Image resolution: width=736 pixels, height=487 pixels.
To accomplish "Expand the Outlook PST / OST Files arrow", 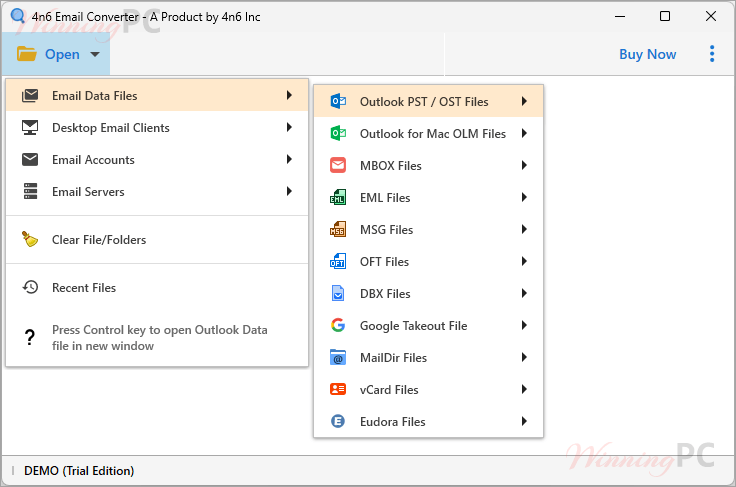I will pyautogui.click(x=524, y=101).
